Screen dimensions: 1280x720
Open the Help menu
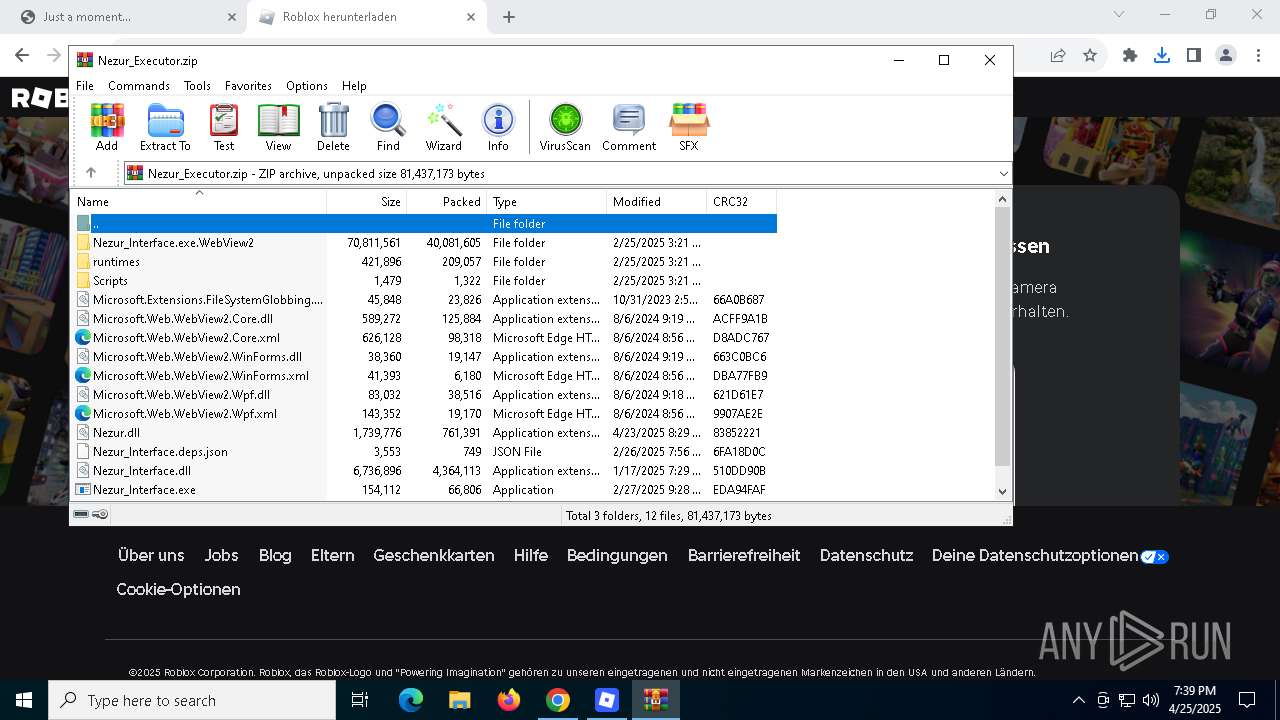(354, 86)
